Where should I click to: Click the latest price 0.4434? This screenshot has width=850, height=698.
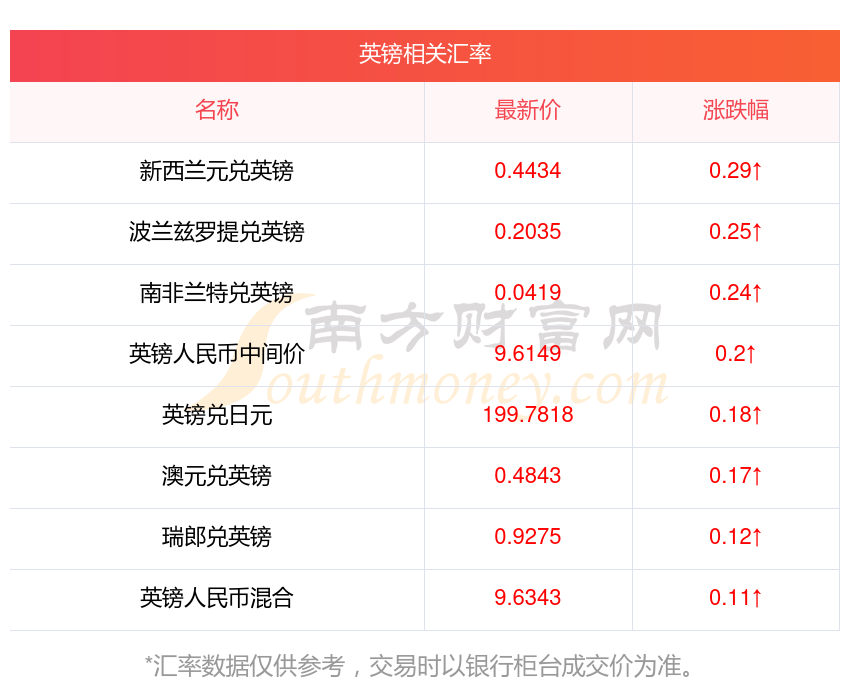(527, 171)
